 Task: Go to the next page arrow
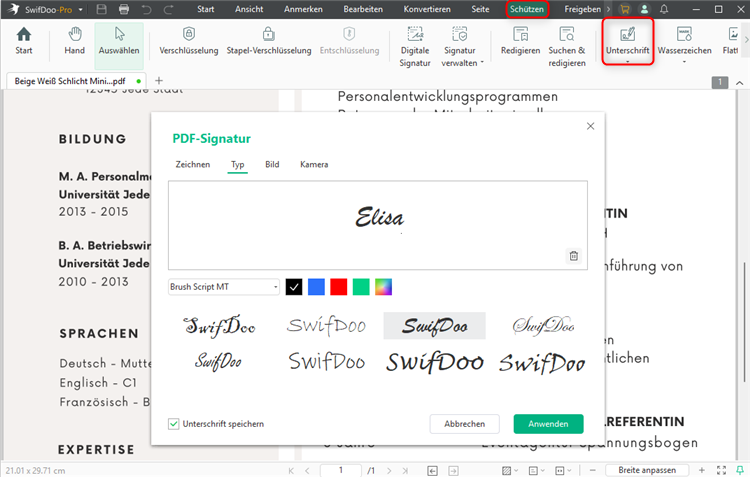(389, 471)
